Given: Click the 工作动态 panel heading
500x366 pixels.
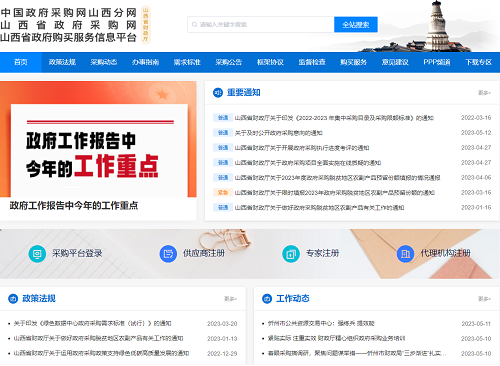Looking at the screenshot, I should tap(293, 299).
